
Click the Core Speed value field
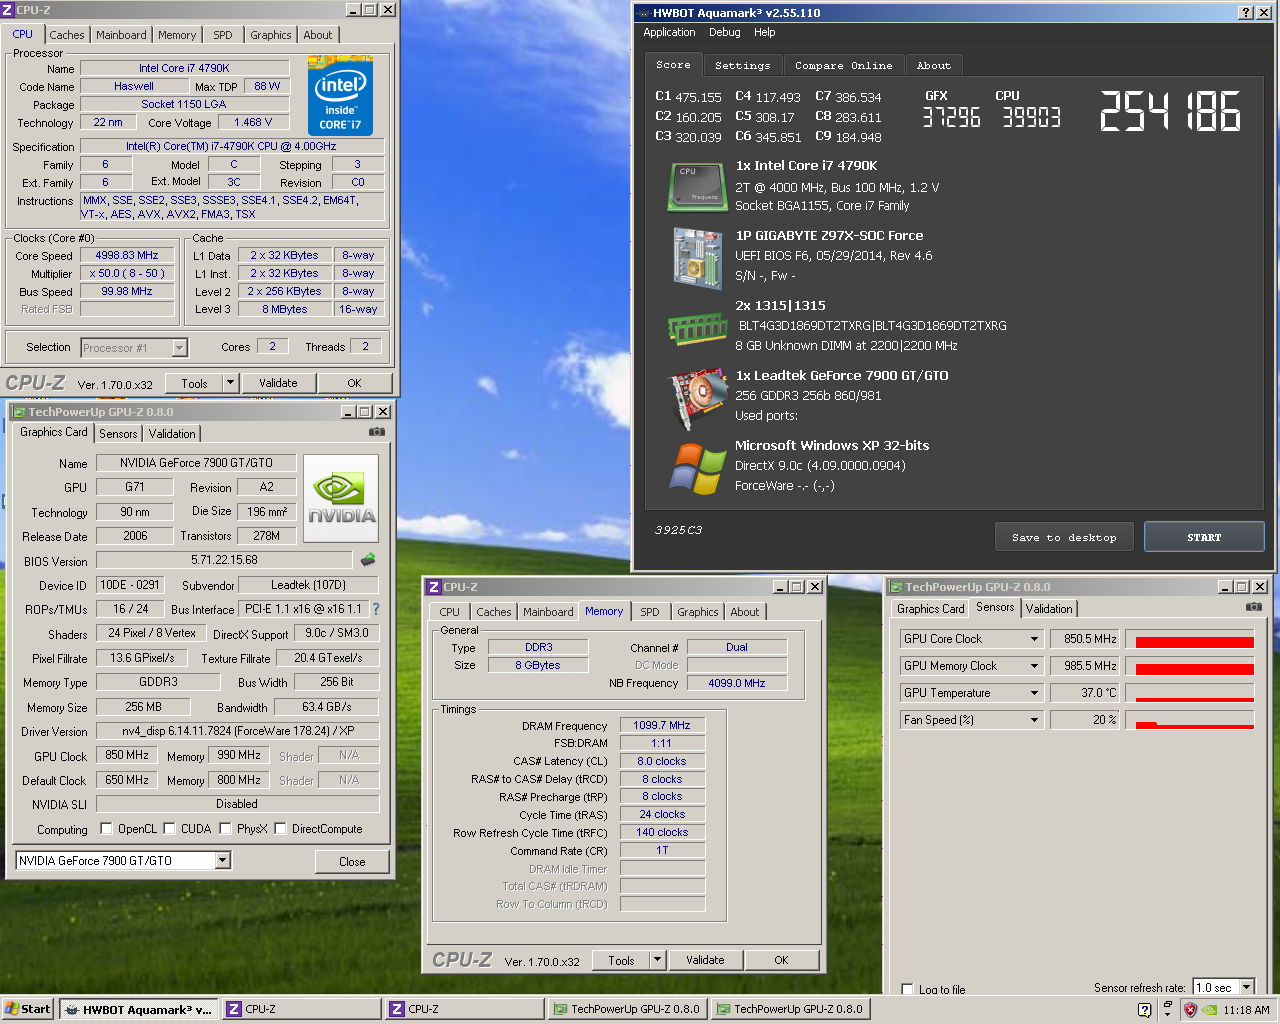click(x=127, y=255)
